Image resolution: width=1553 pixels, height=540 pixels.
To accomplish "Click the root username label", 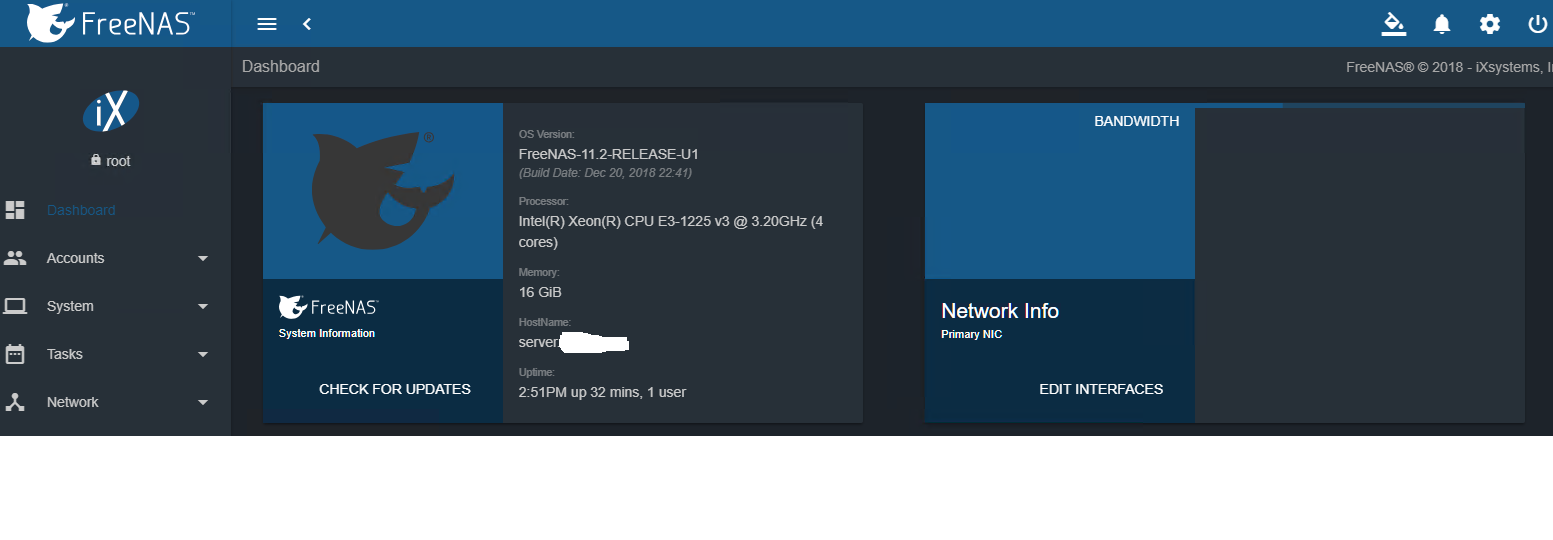I will click(x=118, y=161).
